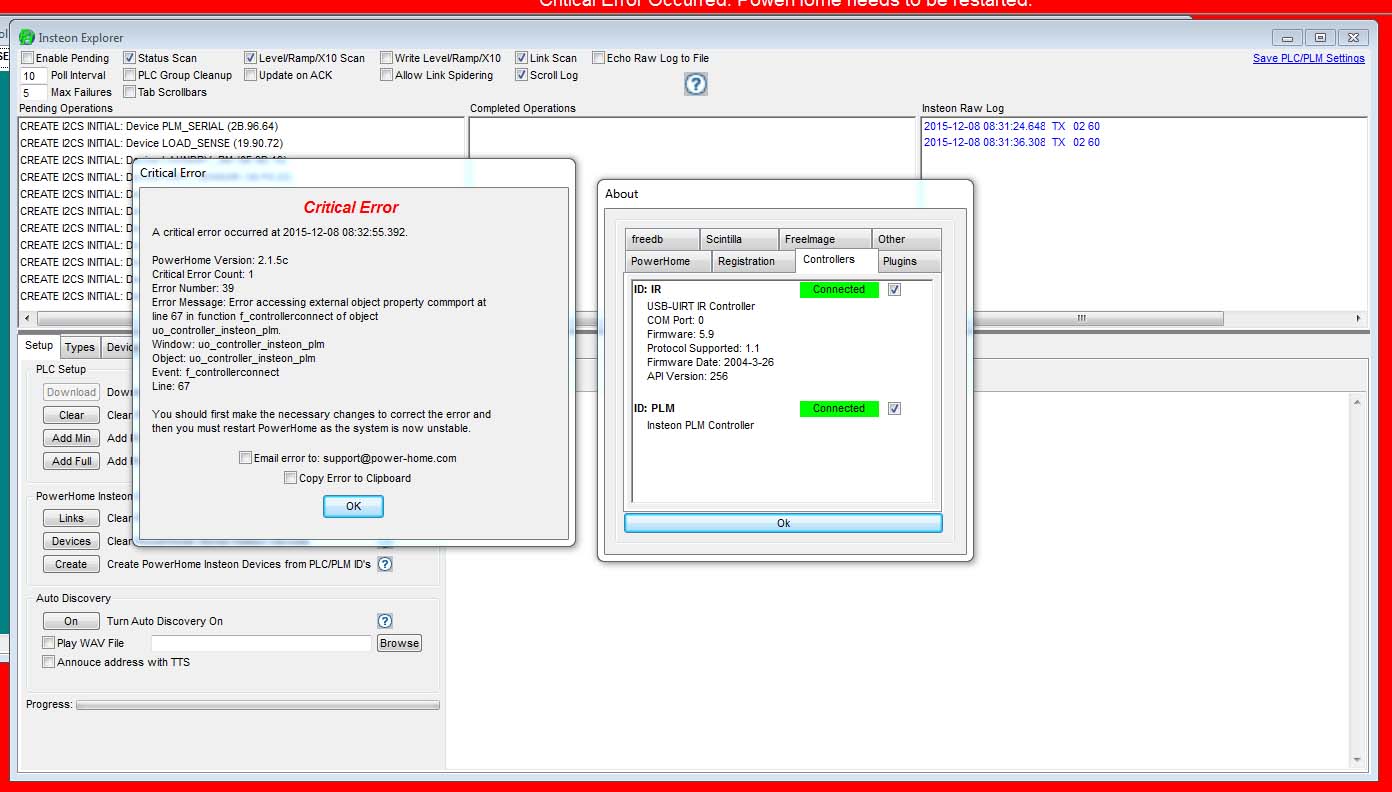Click the USB-UIRT IR Controller text
The height and width of the screenshot is (792, 1392).
701,306
